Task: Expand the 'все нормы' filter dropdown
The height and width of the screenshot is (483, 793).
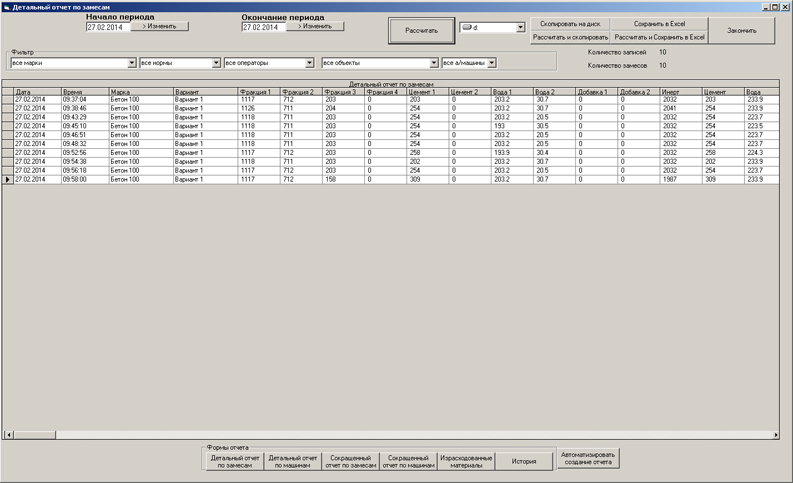Action: click(x=215, y=63)
